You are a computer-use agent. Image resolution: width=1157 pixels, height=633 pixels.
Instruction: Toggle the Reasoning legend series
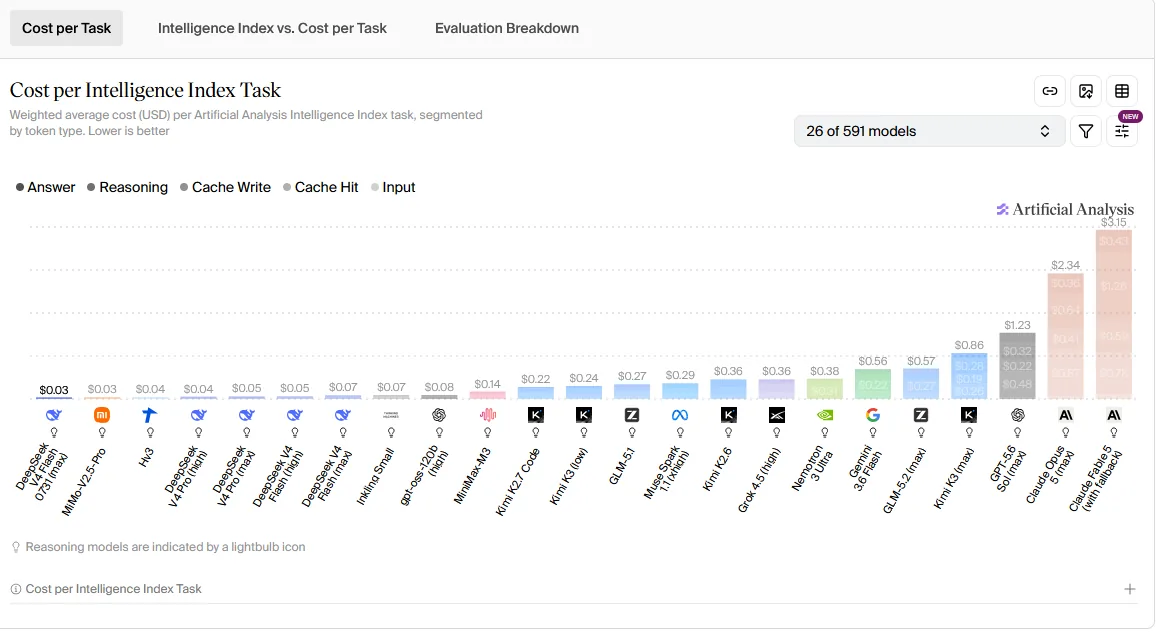[x=127, y=187]
